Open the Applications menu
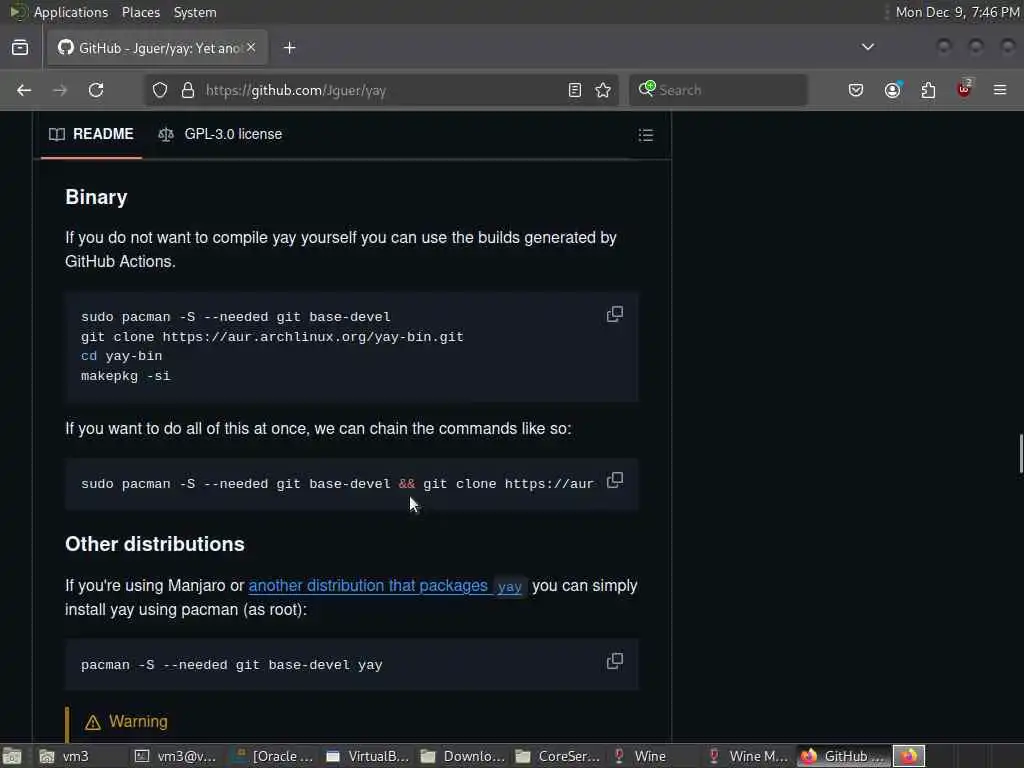The image size is (1024, 768). pos(71,12)
